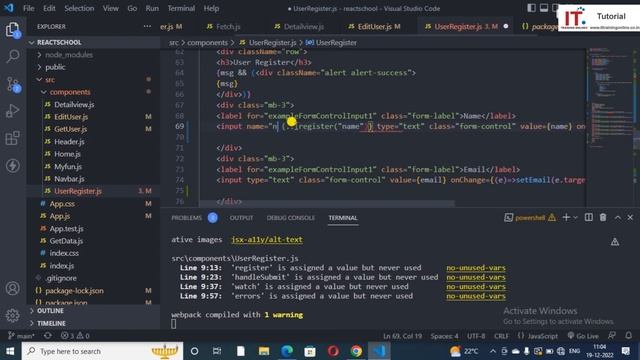Open Source Control view in activity bar
The width and height of the screenshot is (640, 360).
tap(13, 84)
